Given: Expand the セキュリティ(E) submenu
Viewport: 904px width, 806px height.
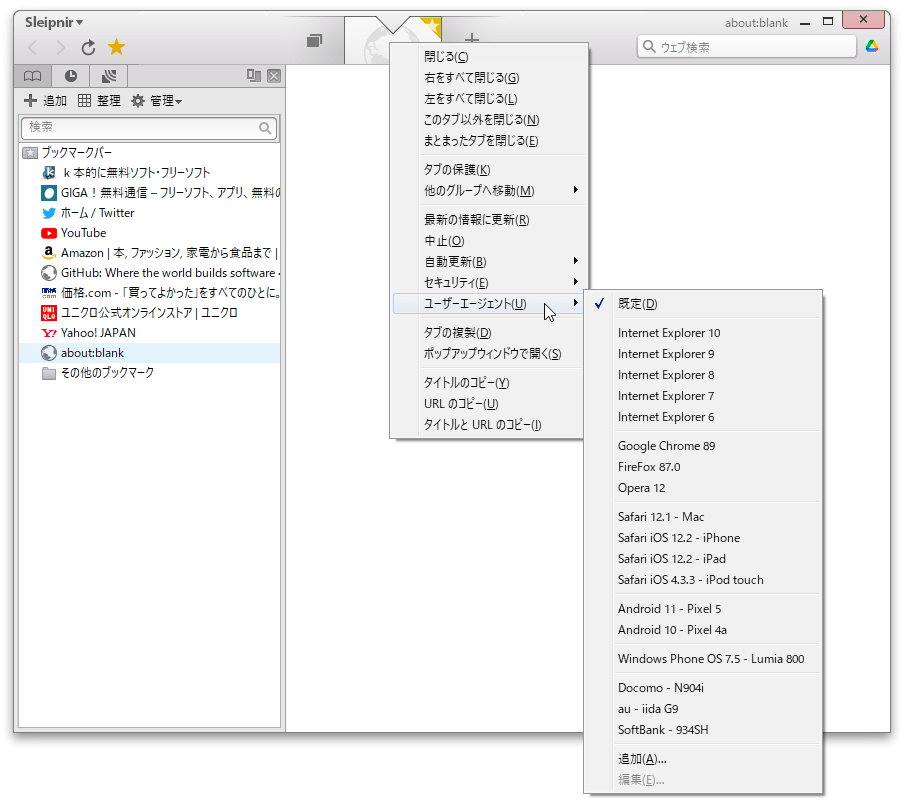Looking at the screenshot, I should (x=488, y=283).
